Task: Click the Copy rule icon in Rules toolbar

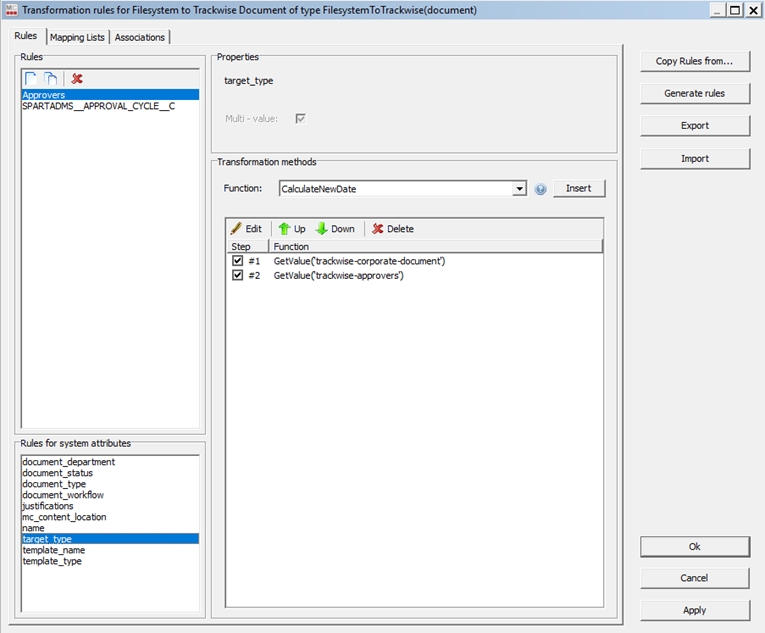Action: click(x=50, y=78)
